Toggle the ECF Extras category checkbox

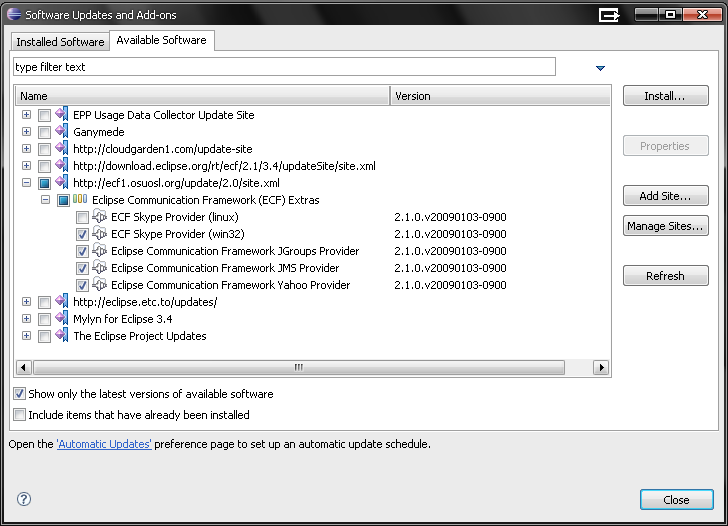coord(63,201)
